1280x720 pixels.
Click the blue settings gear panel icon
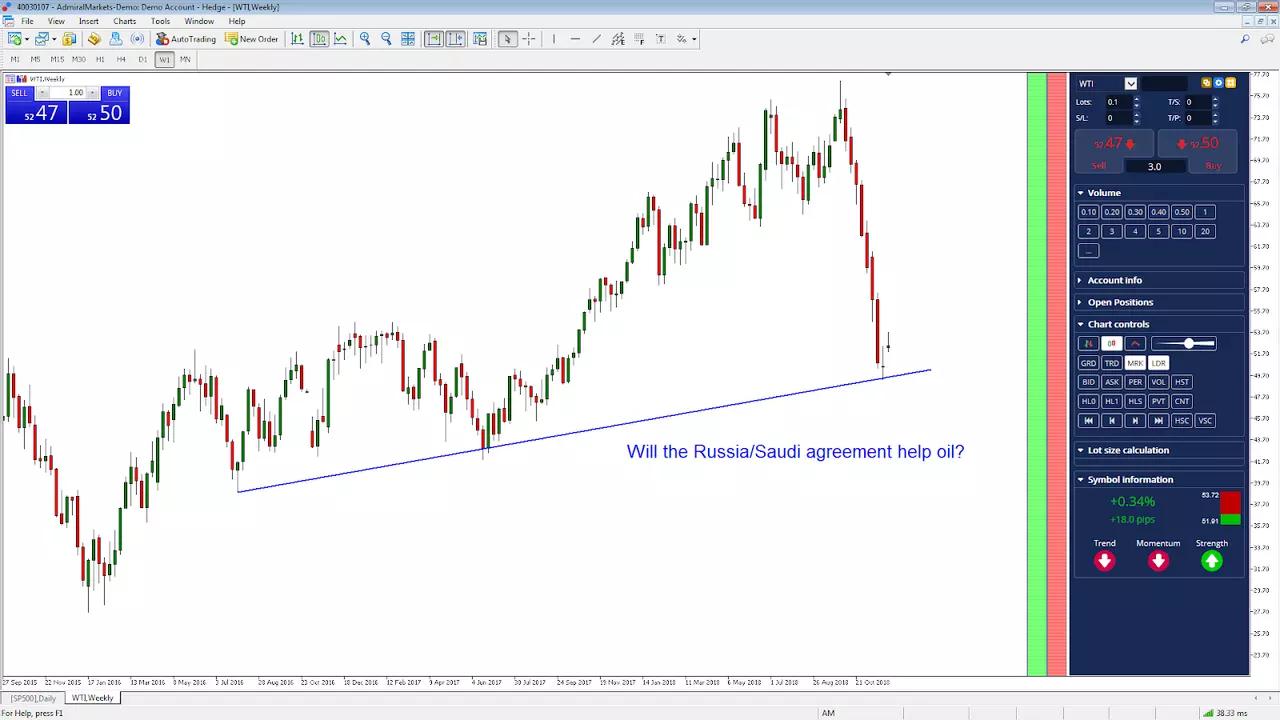tap(1218, 83)
